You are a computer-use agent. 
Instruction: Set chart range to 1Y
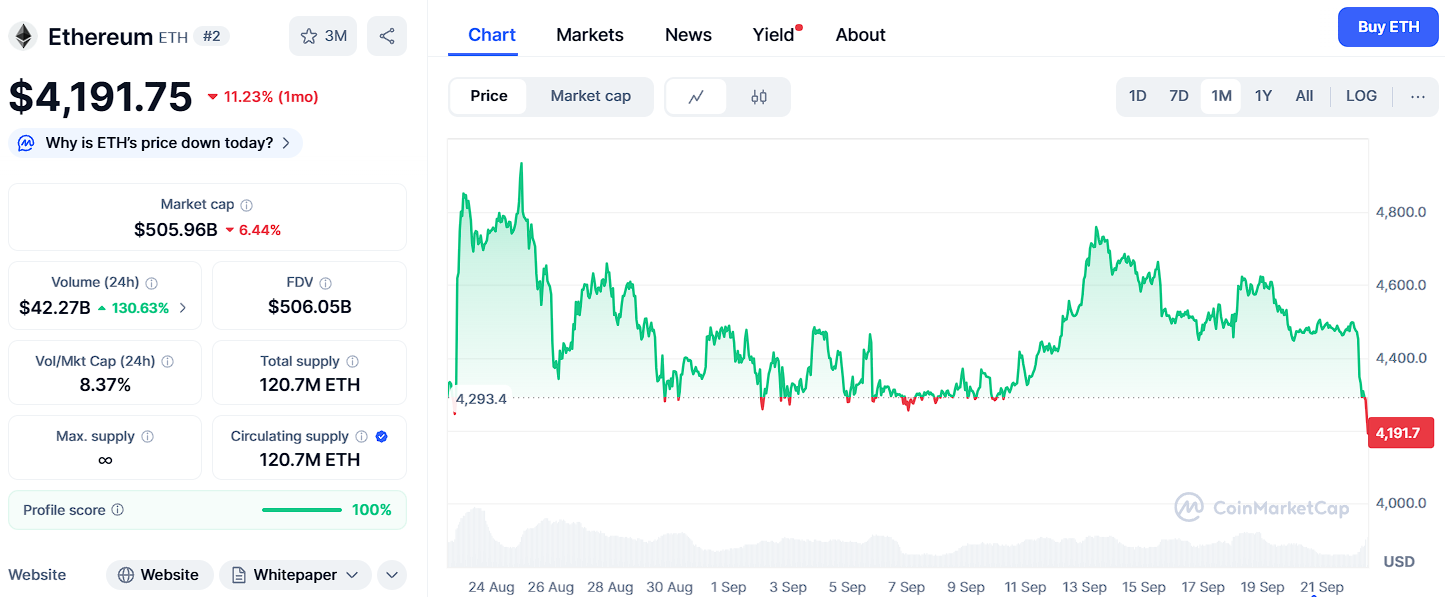1263,97
